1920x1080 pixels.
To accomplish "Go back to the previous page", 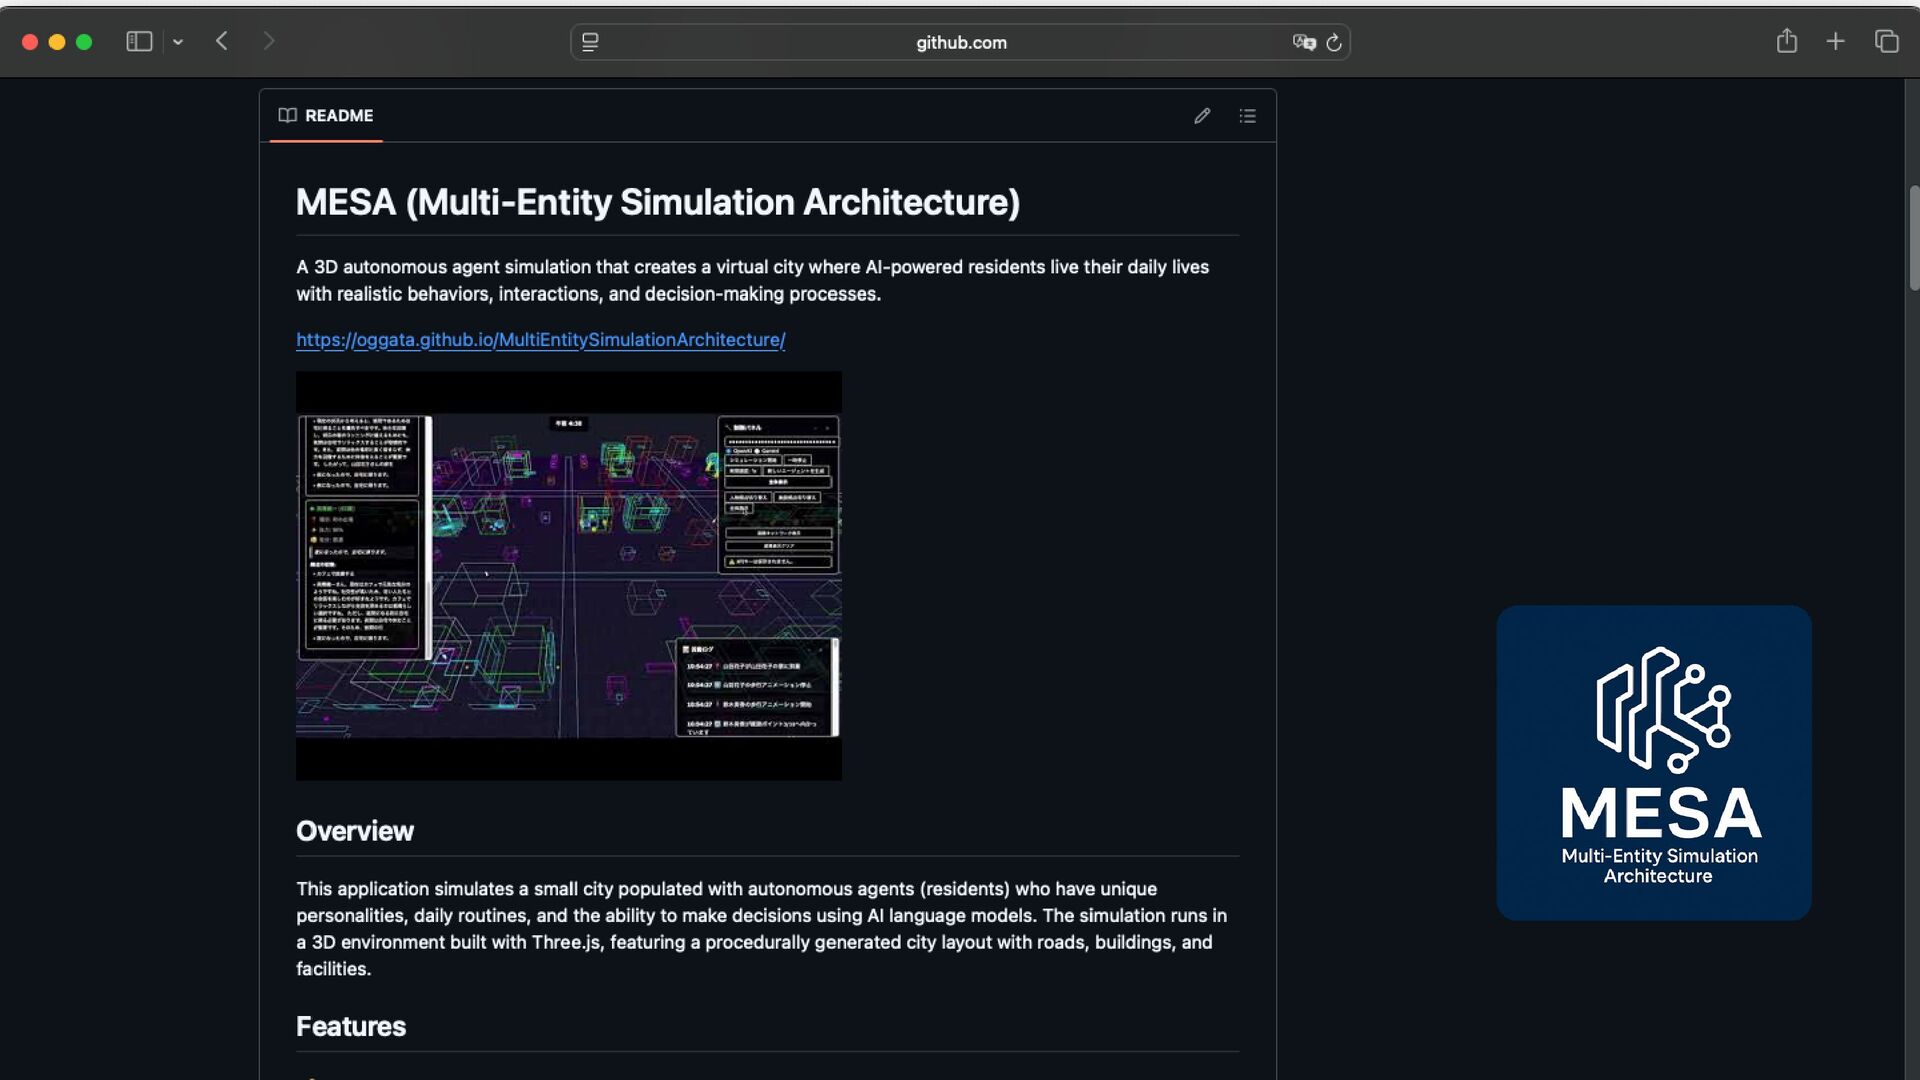I will point(222,41).
